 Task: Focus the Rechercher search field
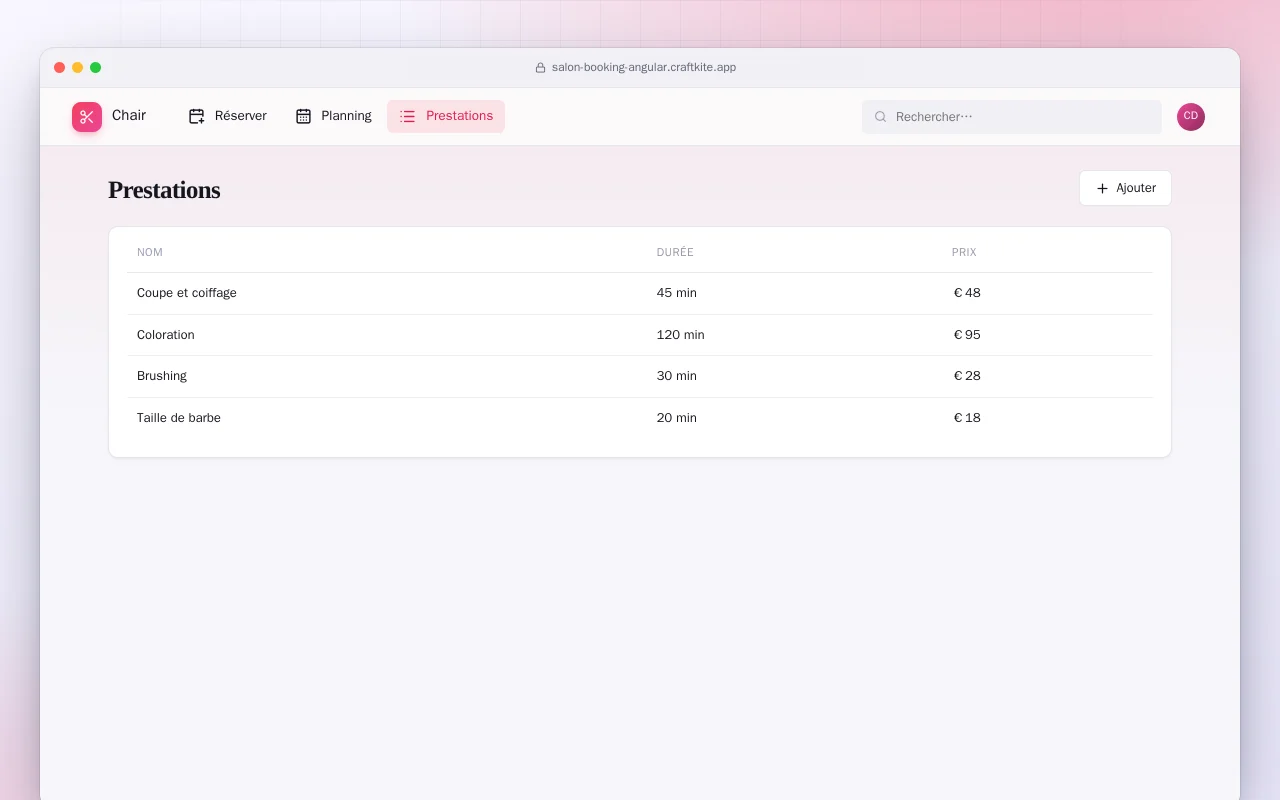tap(1012, 117)
